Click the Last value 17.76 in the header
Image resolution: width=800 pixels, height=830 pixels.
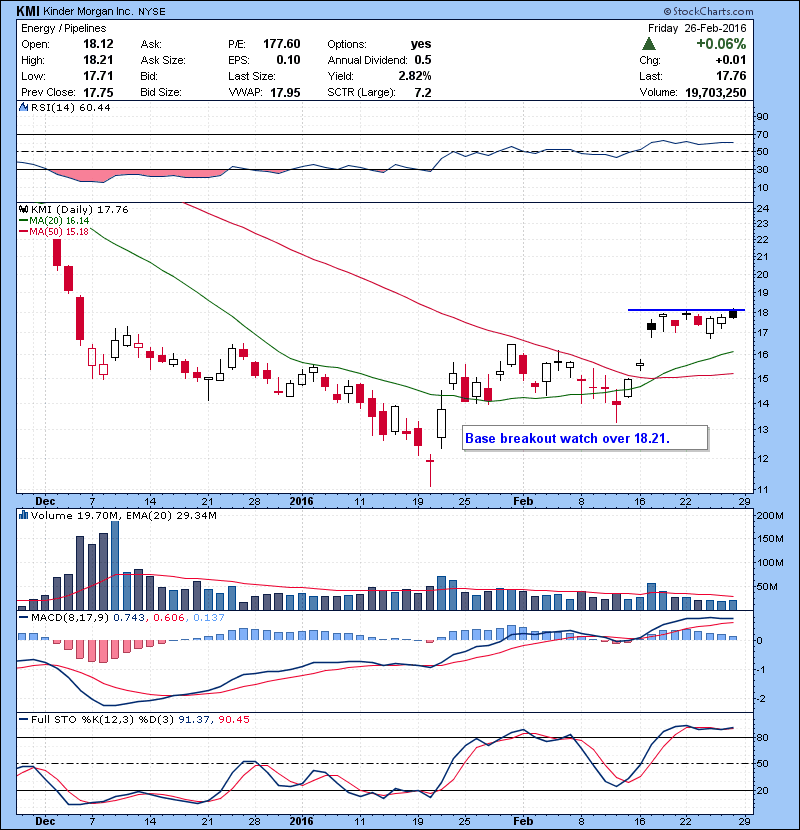[x=731, y=76]
